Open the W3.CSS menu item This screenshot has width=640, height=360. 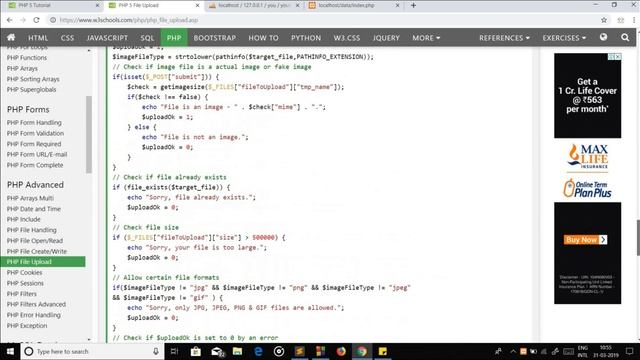coord(347,38)
